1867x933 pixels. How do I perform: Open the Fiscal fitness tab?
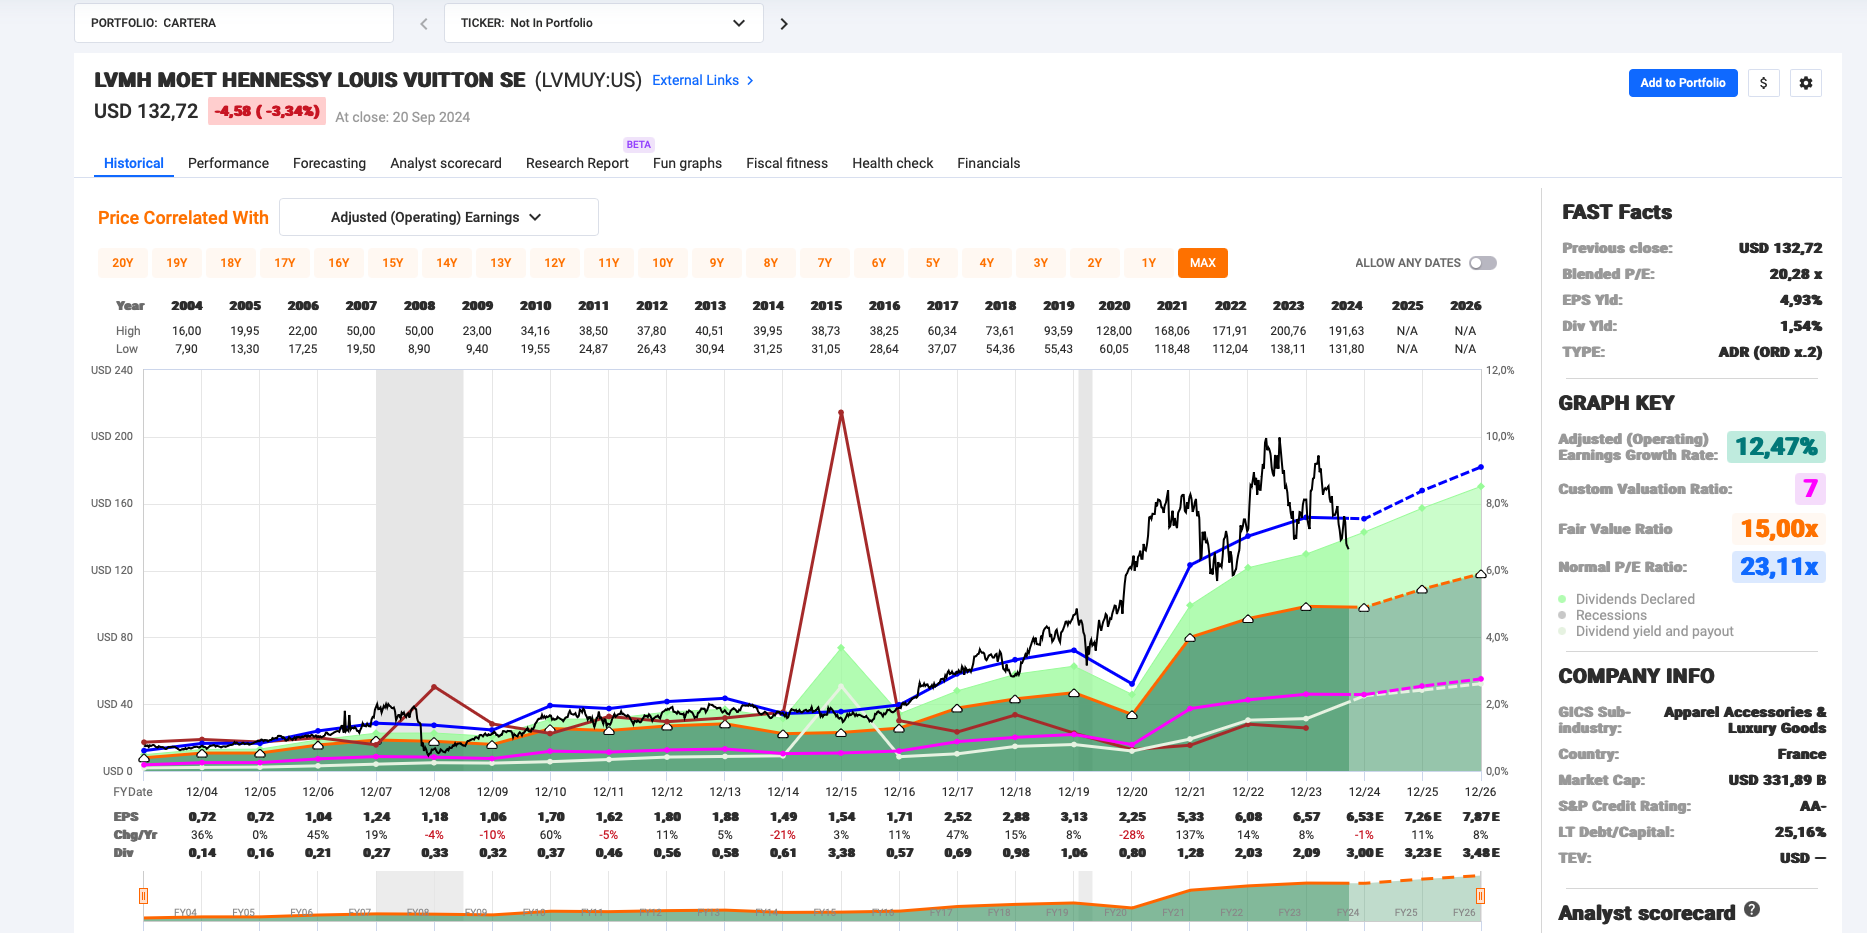point(787,163)
